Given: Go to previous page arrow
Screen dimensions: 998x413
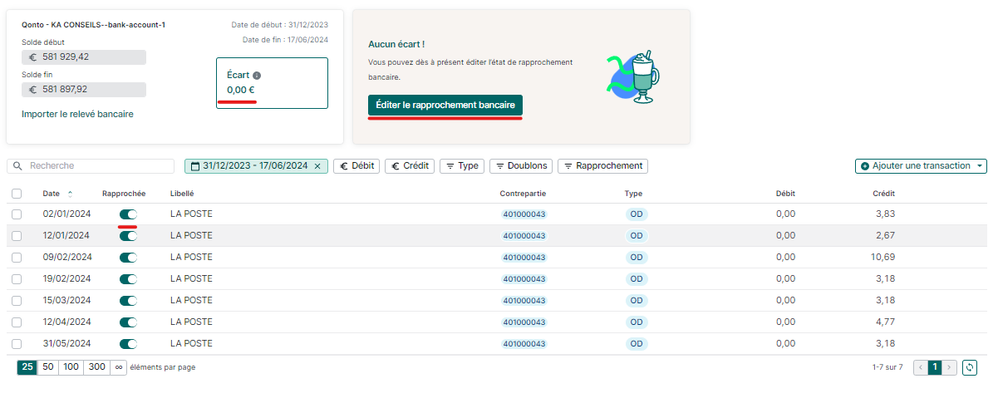Looking at the screenshot, I should (920, 367).
